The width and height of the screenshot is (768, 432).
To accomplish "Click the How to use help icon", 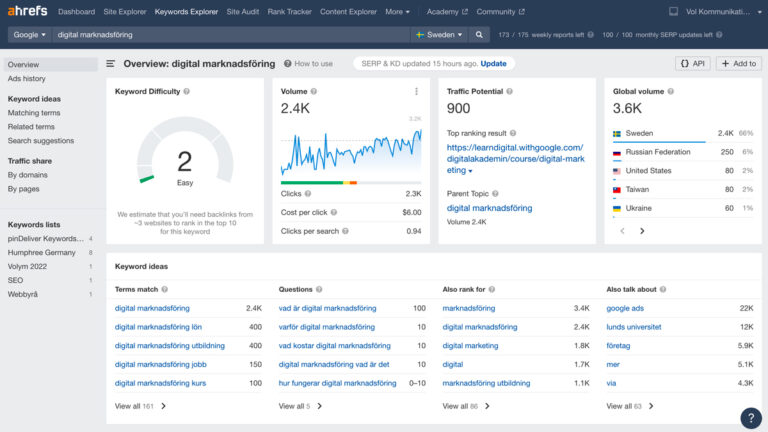I will pyautogui.click(x=288, y=64).
